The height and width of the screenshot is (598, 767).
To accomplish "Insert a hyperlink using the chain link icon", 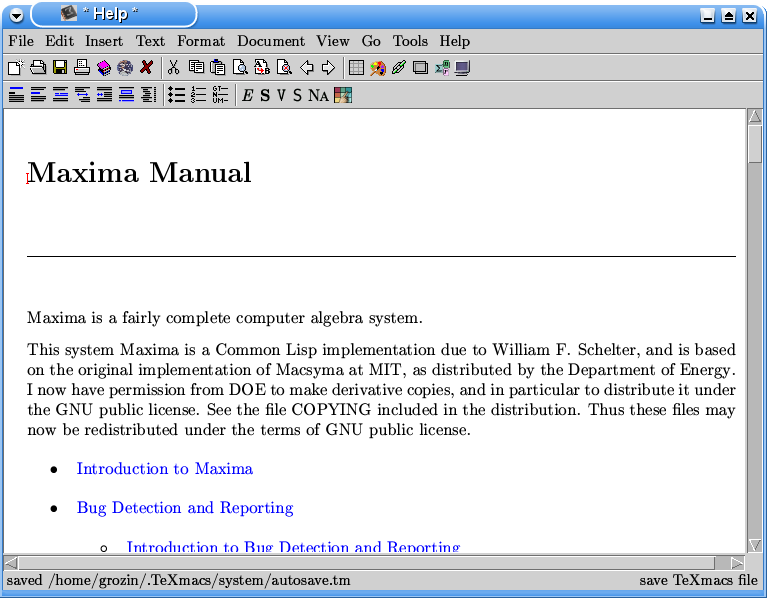I will [x=399, y=67].
